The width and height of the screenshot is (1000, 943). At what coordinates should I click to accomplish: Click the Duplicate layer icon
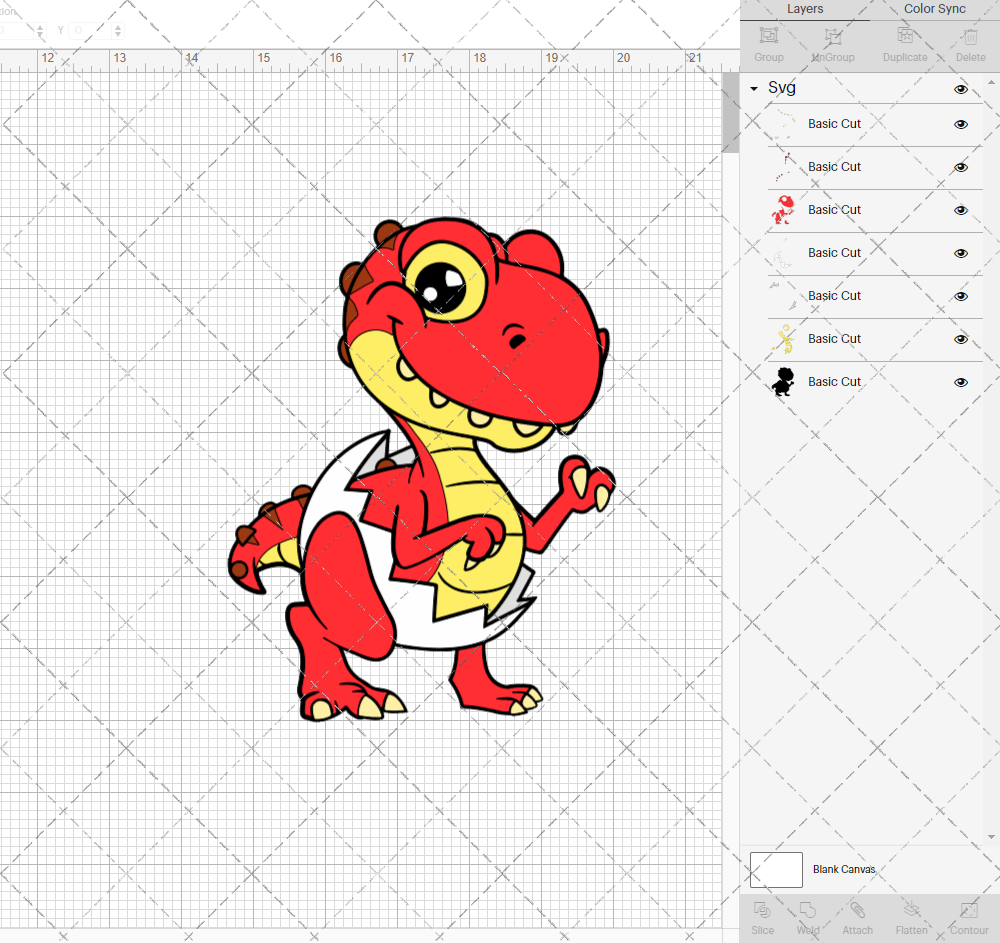(905, 35)
